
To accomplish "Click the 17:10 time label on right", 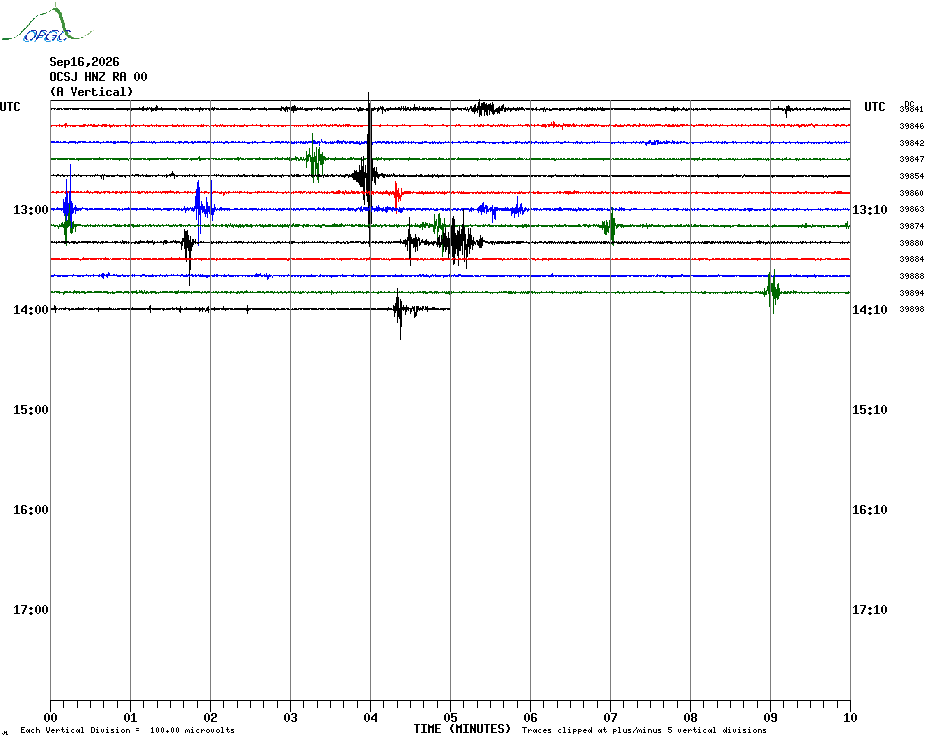I will [x=870, y=609].
